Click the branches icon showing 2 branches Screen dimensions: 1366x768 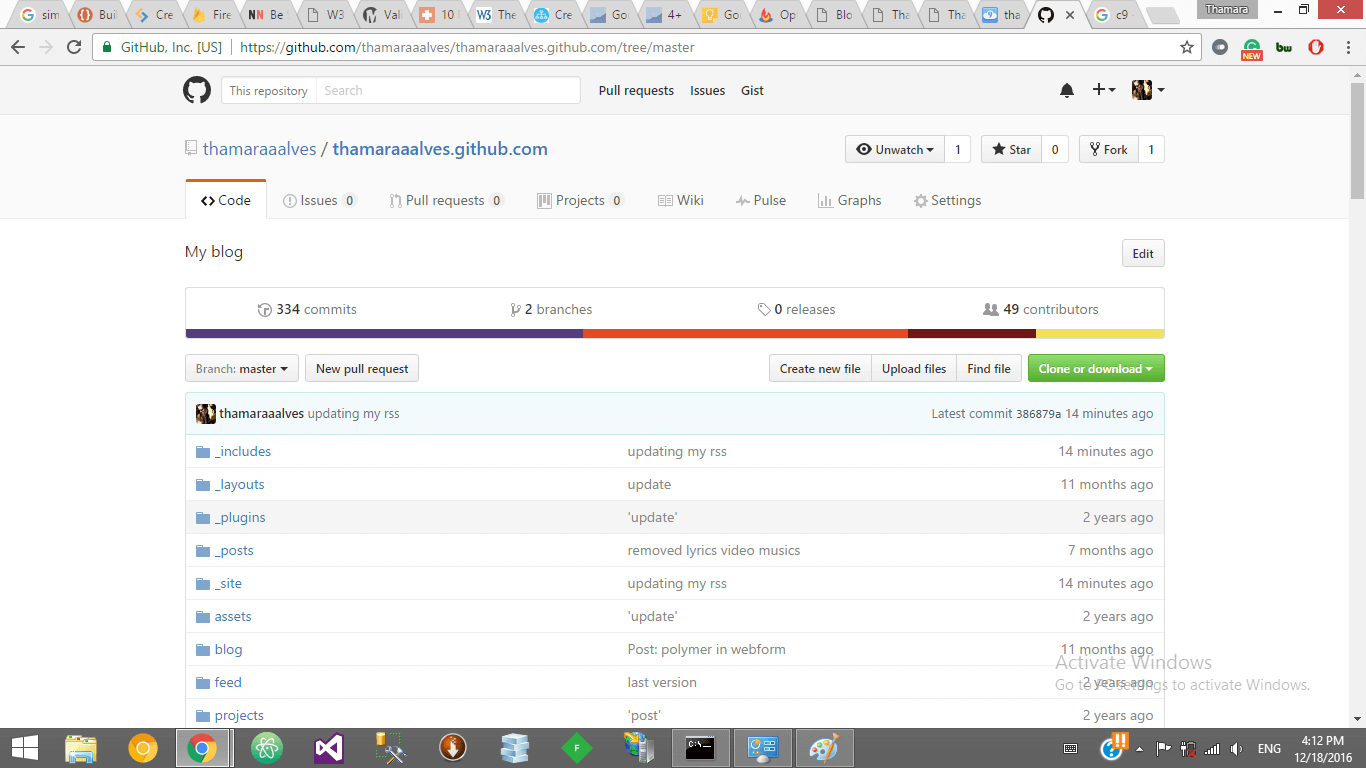[x=516, y=309]
